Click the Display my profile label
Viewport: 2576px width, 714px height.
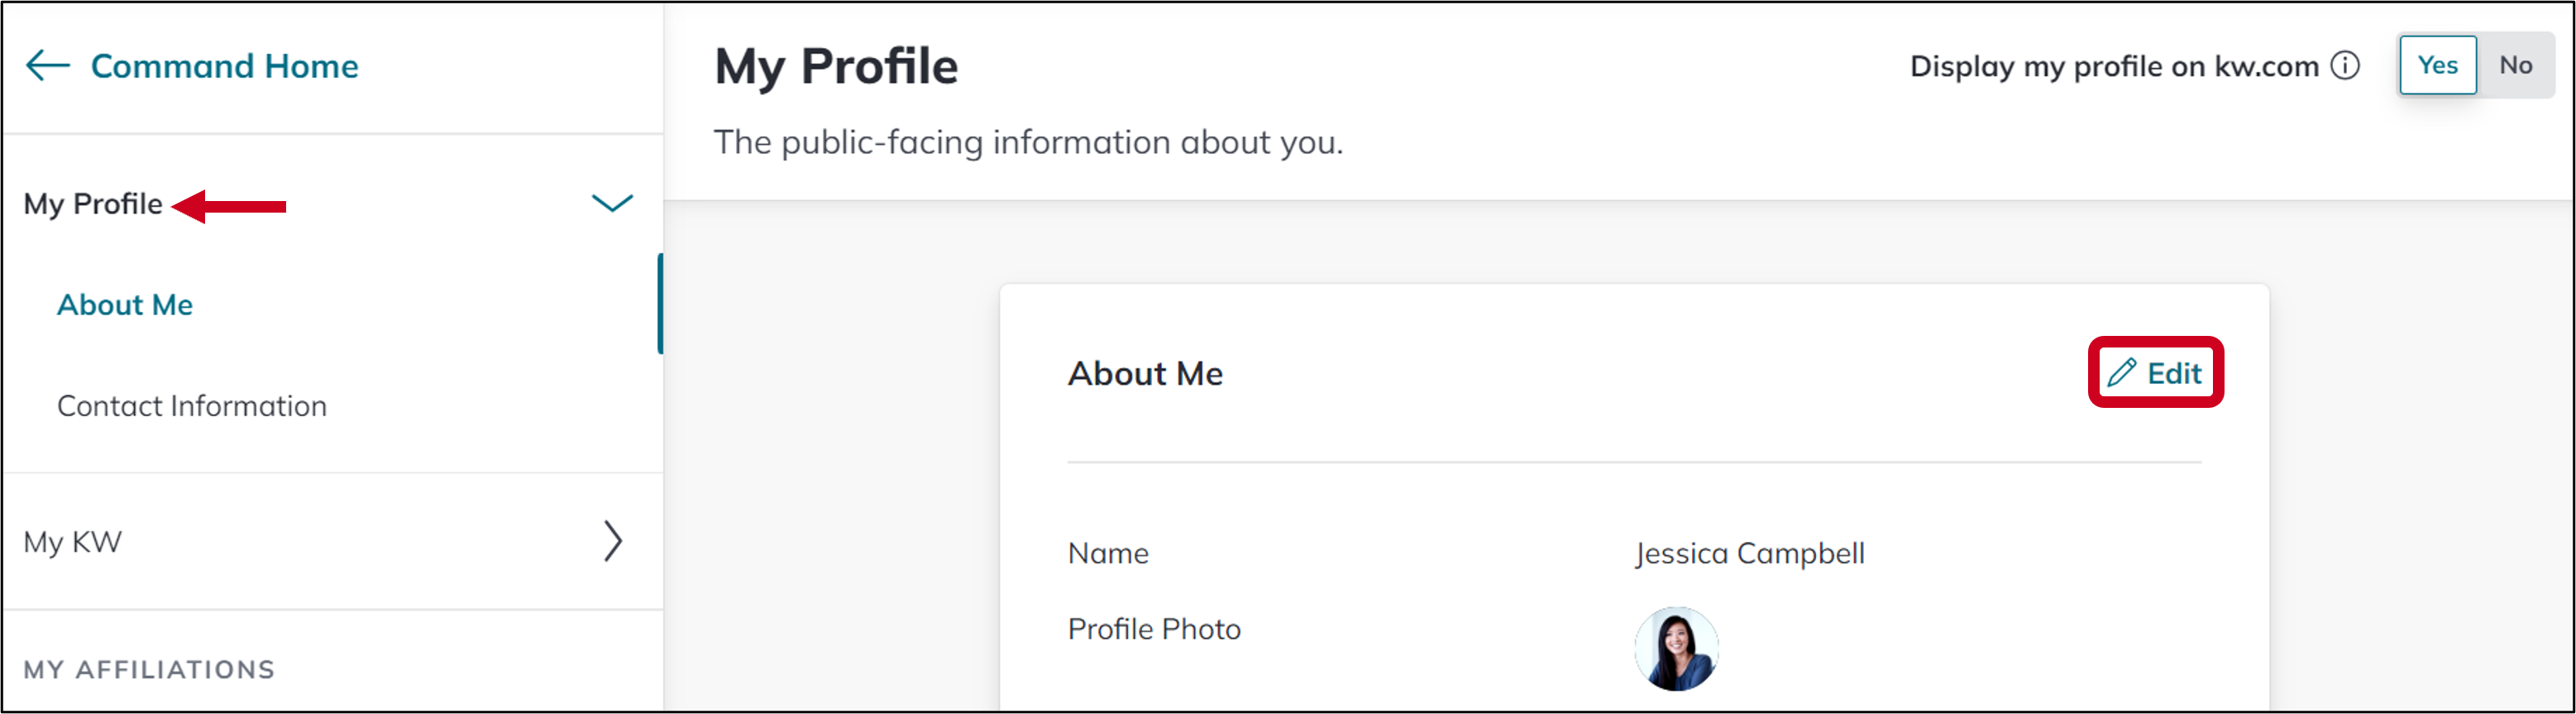tap(2113, 66)
